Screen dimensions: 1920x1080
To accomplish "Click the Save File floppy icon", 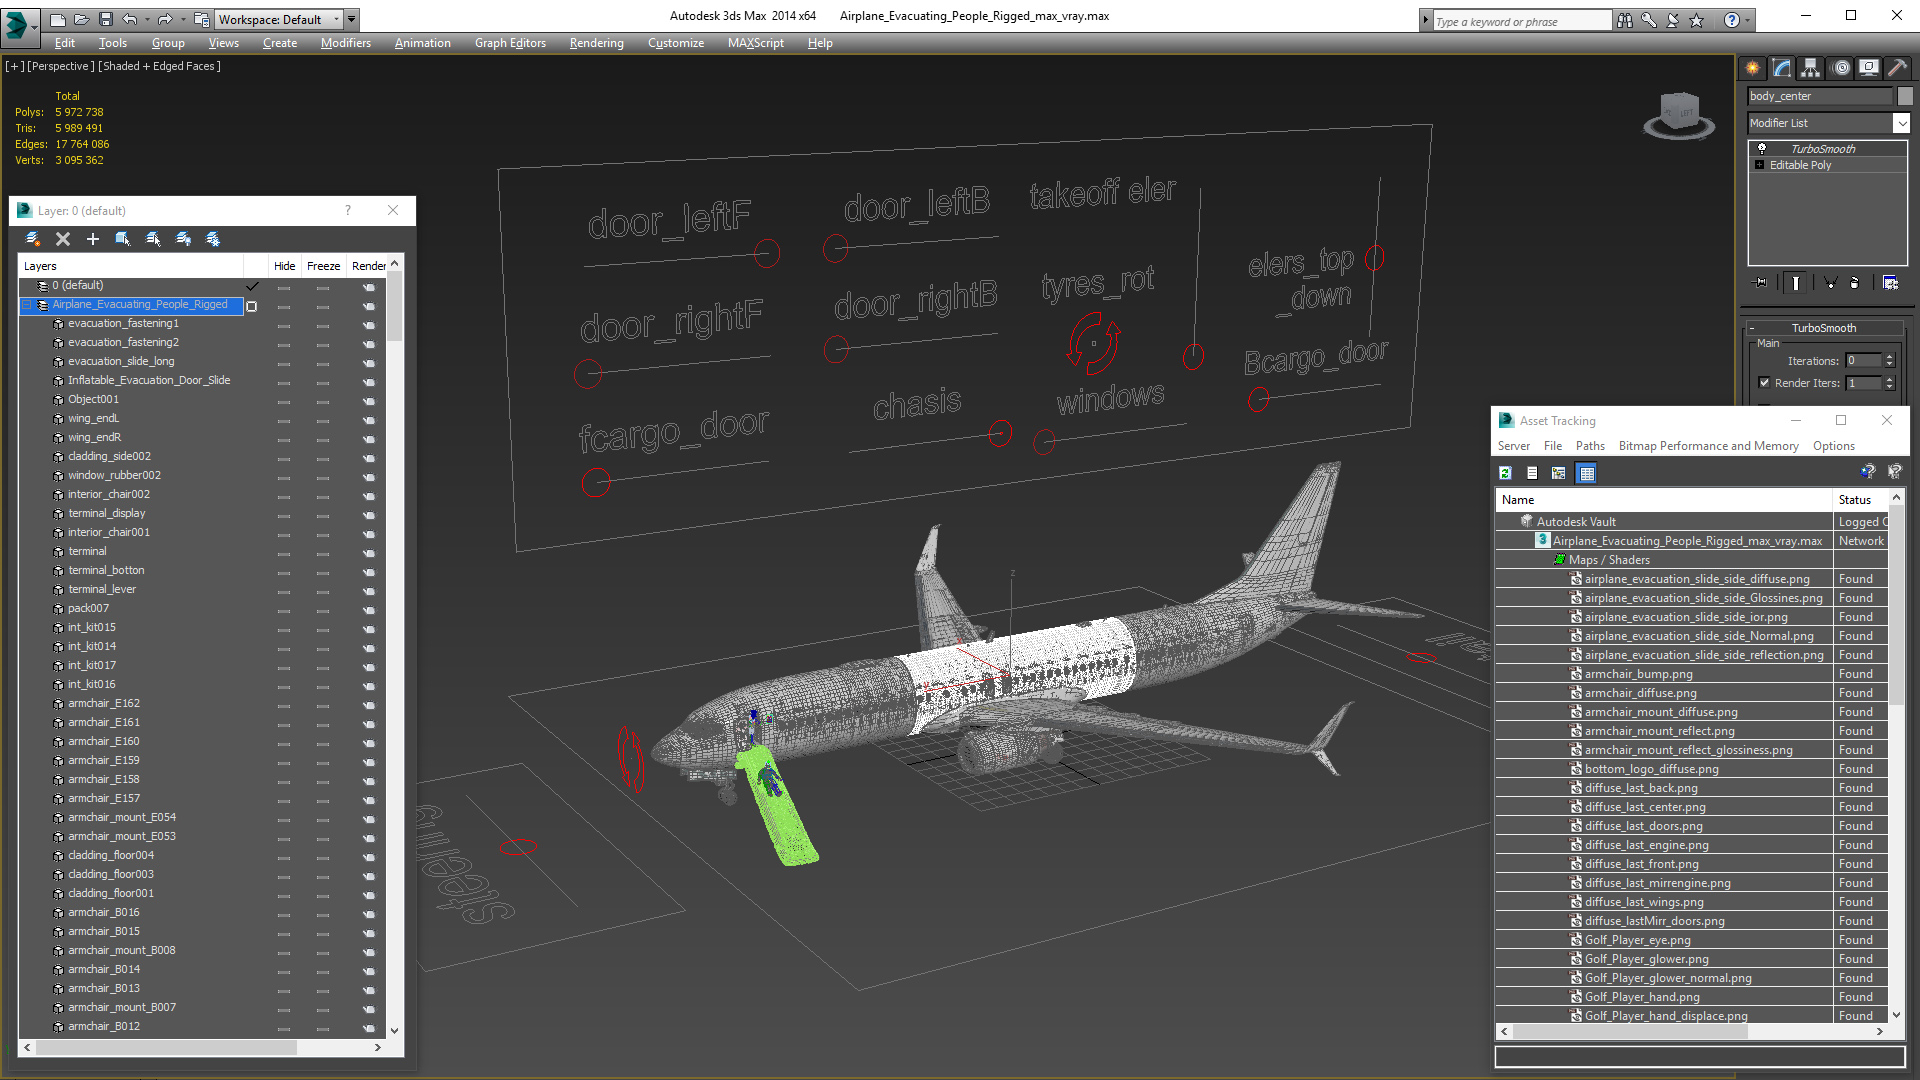I will point(106,19).
